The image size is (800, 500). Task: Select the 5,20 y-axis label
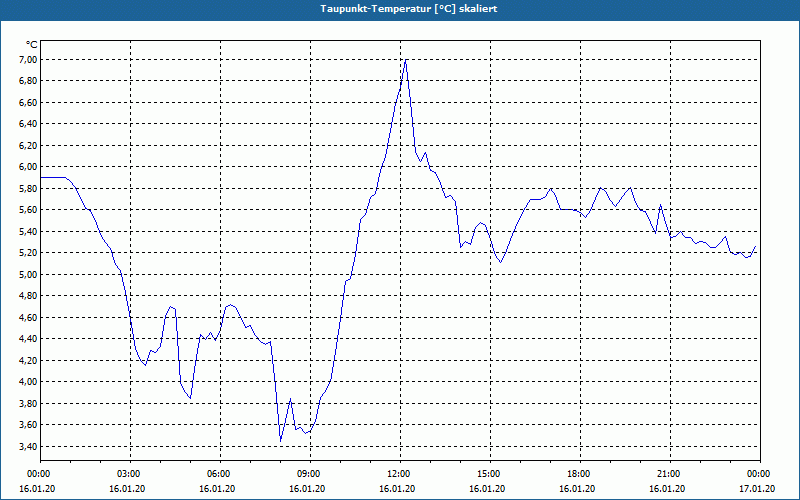point(30,253)
